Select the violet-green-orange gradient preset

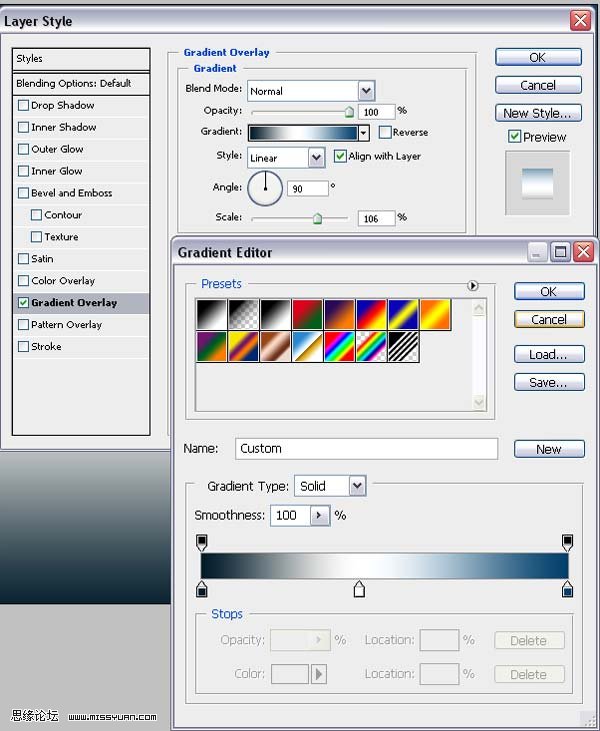(x=212, y=346)
